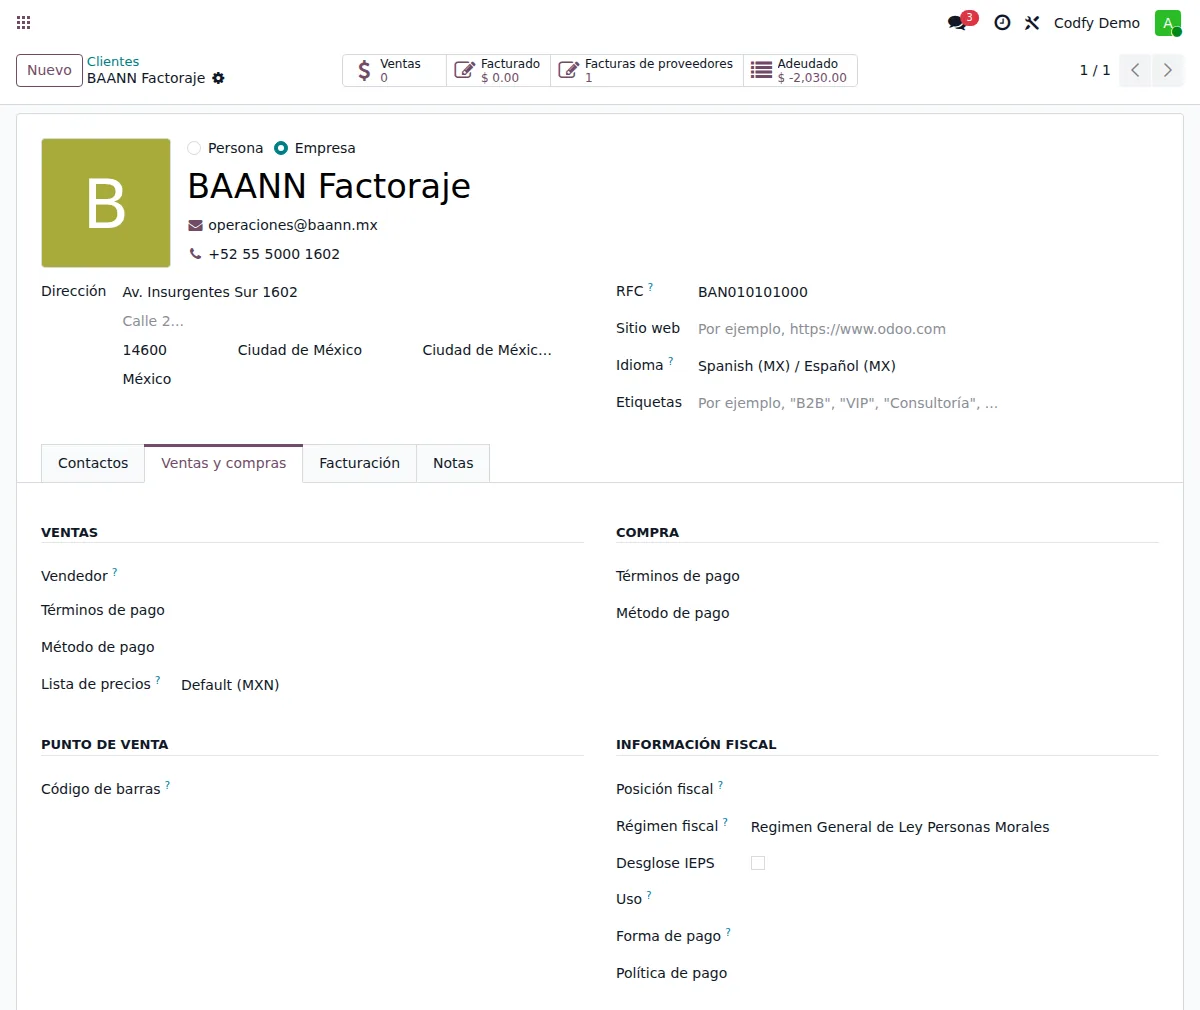Open the activities clock icon
1200x1010 pixels.
tap(1002, 22)
